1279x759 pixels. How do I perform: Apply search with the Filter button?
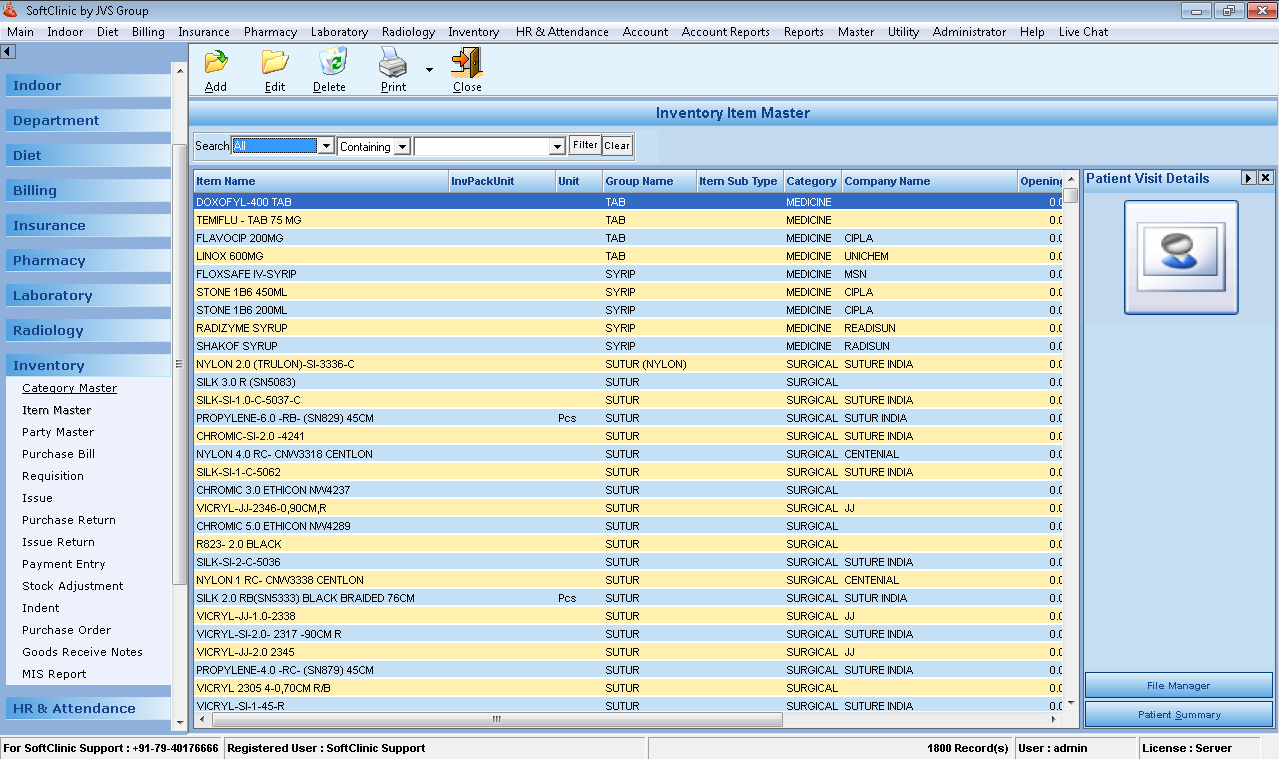pos(584,145)
